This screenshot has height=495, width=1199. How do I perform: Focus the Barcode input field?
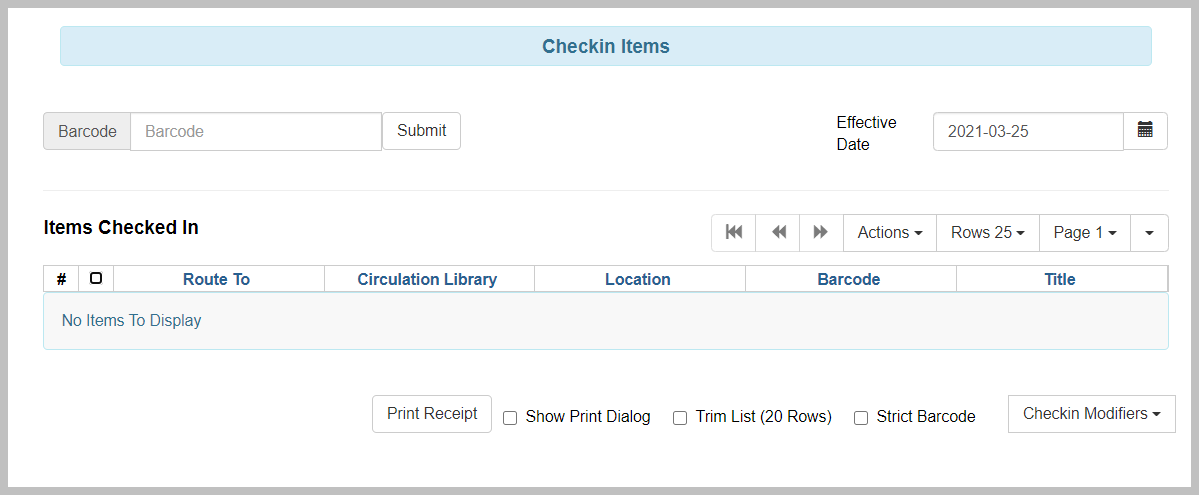click(256, 132)
